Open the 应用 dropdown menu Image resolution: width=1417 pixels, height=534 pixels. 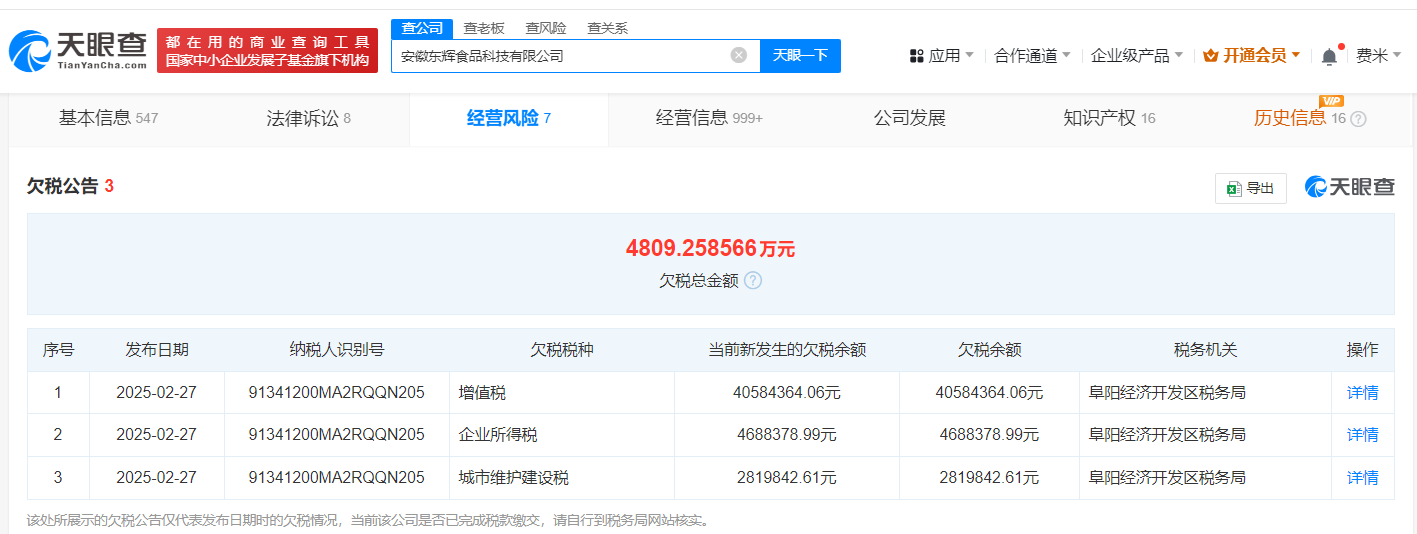941,56
